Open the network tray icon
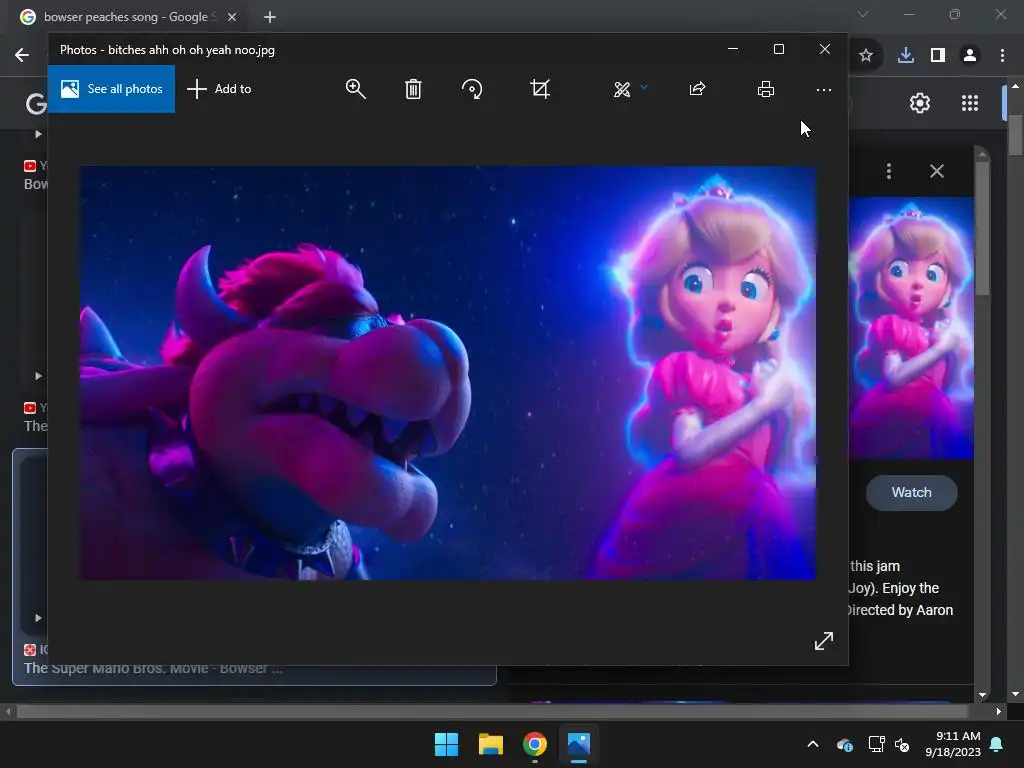Viewport: 1024px width, 768px height. (876, 744)
